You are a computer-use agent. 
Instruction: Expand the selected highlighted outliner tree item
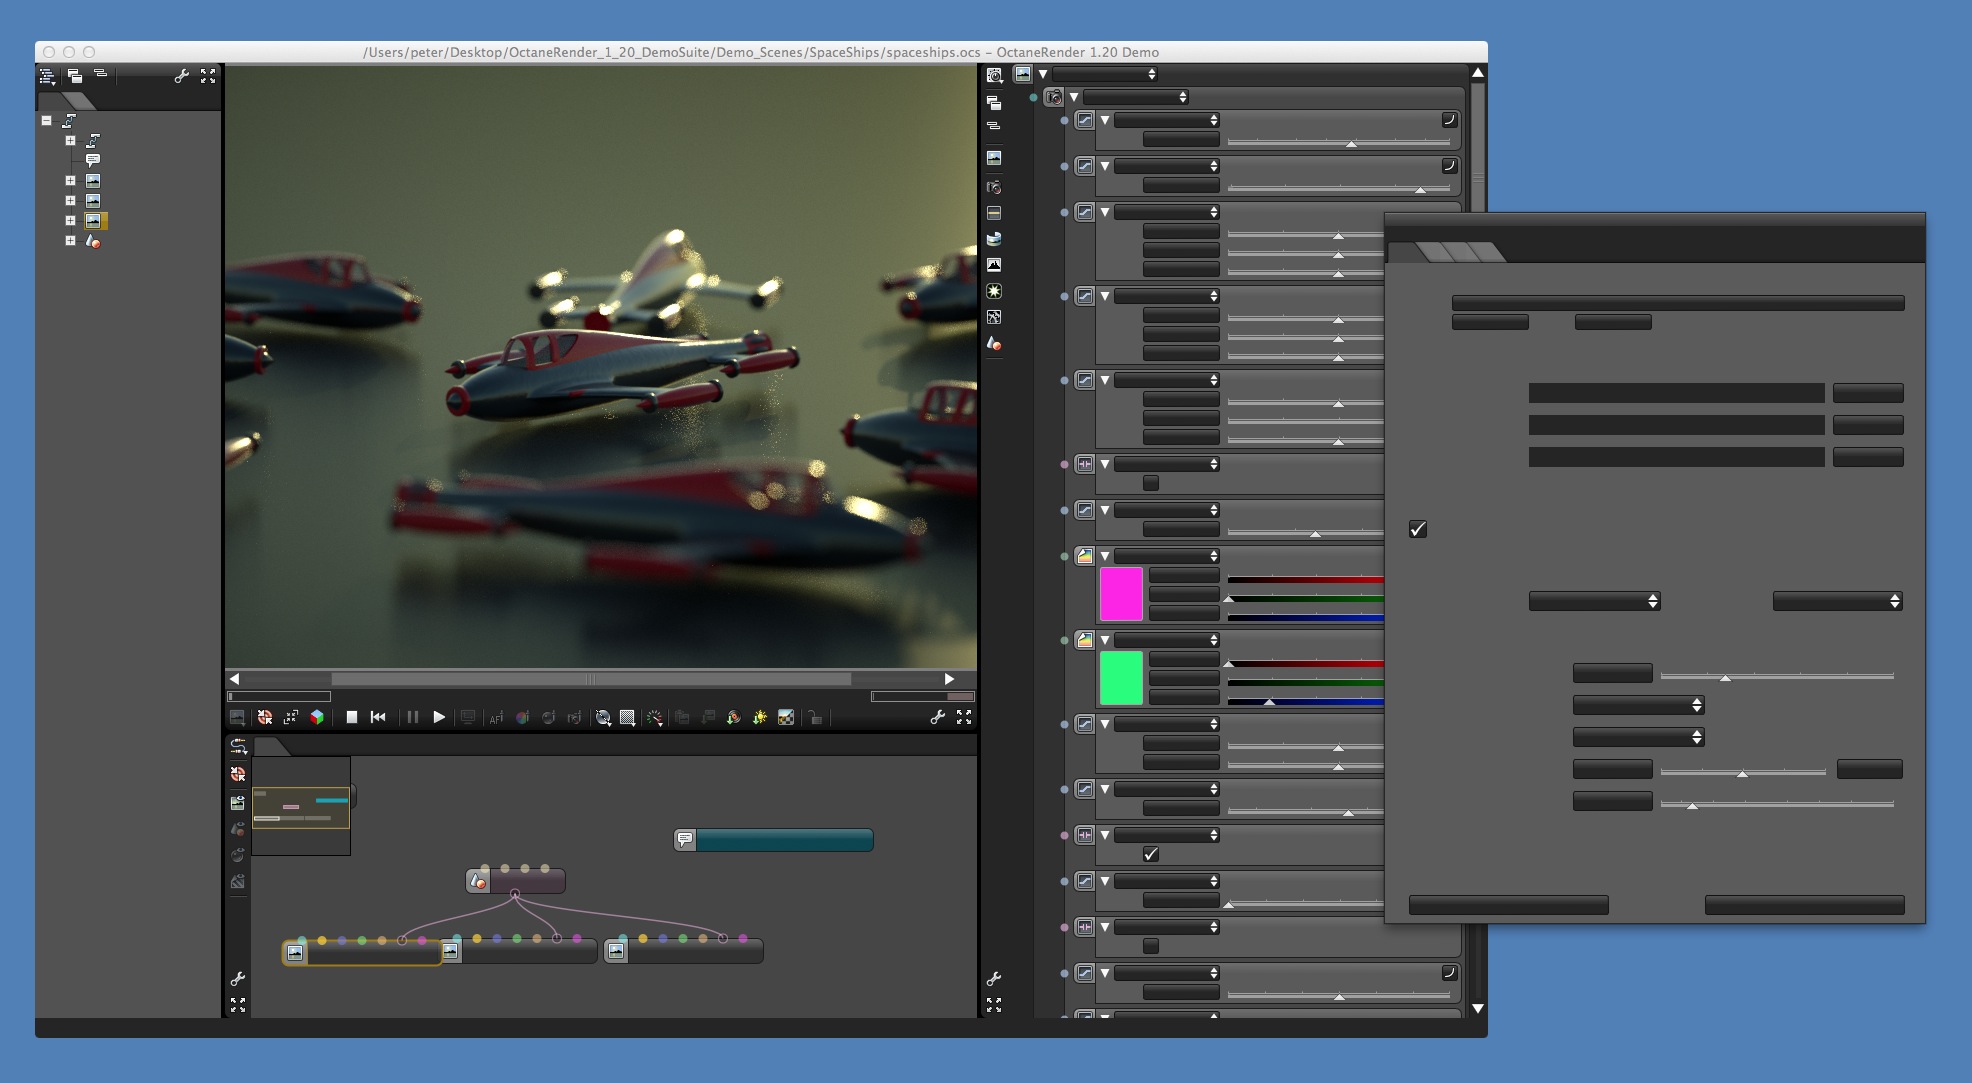click(x=71, y=221)
